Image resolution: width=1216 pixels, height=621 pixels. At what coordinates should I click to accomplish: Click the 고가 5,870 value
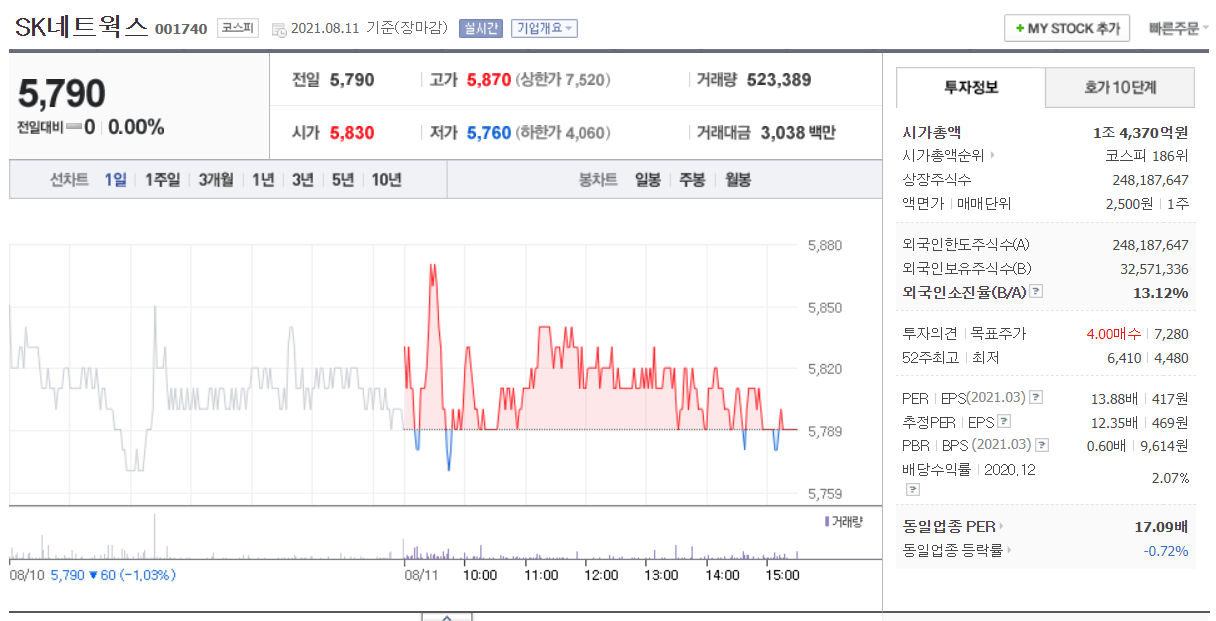(x=489, y=80)
